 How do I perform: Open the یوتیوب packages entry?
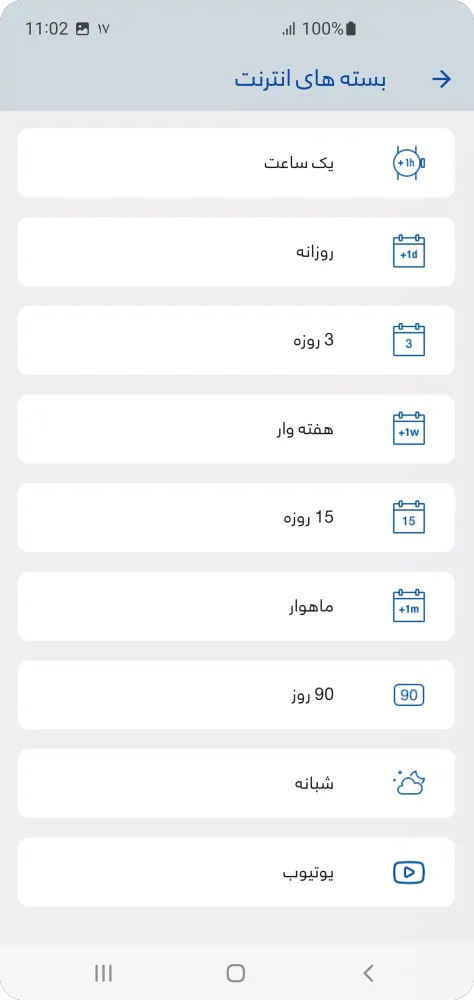tap(236, 872)
